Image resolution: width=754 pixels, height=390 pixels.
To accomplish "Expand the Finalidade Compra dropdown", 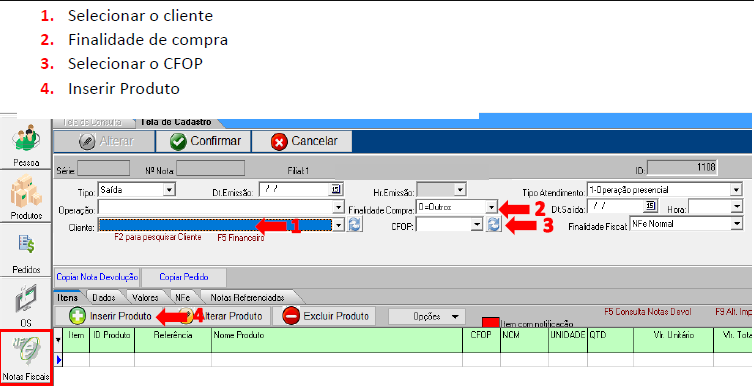I will click(491, 207).
